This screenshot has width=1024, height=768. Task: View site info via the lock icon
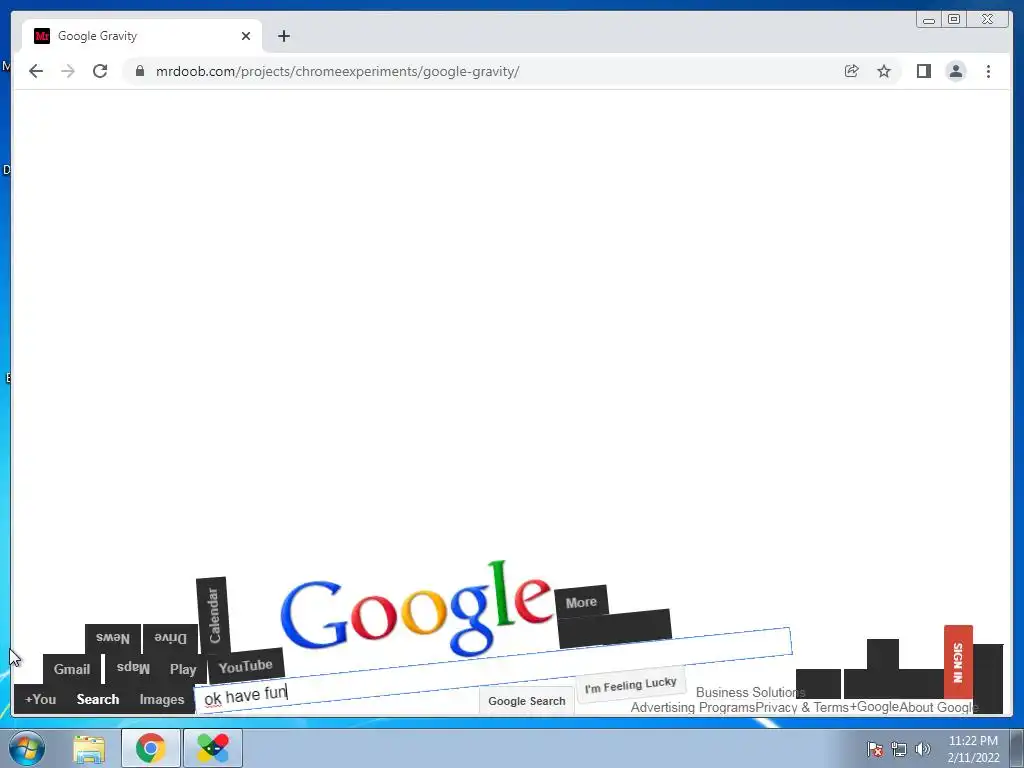pyautogui.click(x=139, y=71)
